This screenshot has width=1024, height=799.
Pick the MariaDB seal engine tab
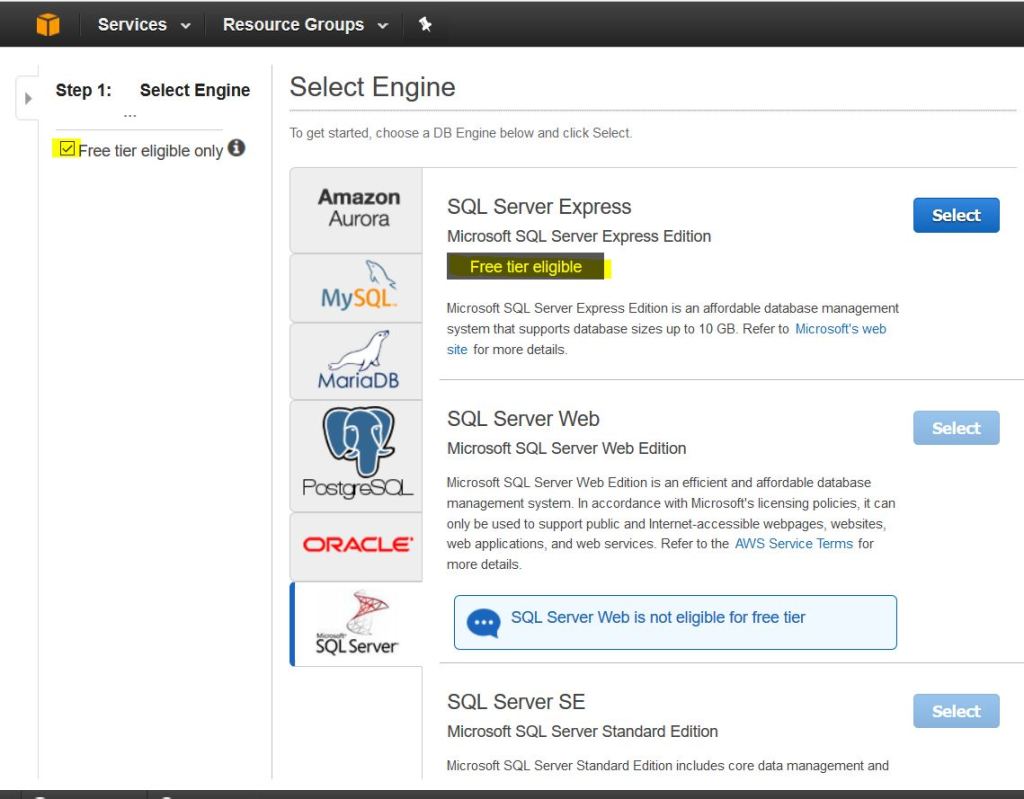(357, 361)
